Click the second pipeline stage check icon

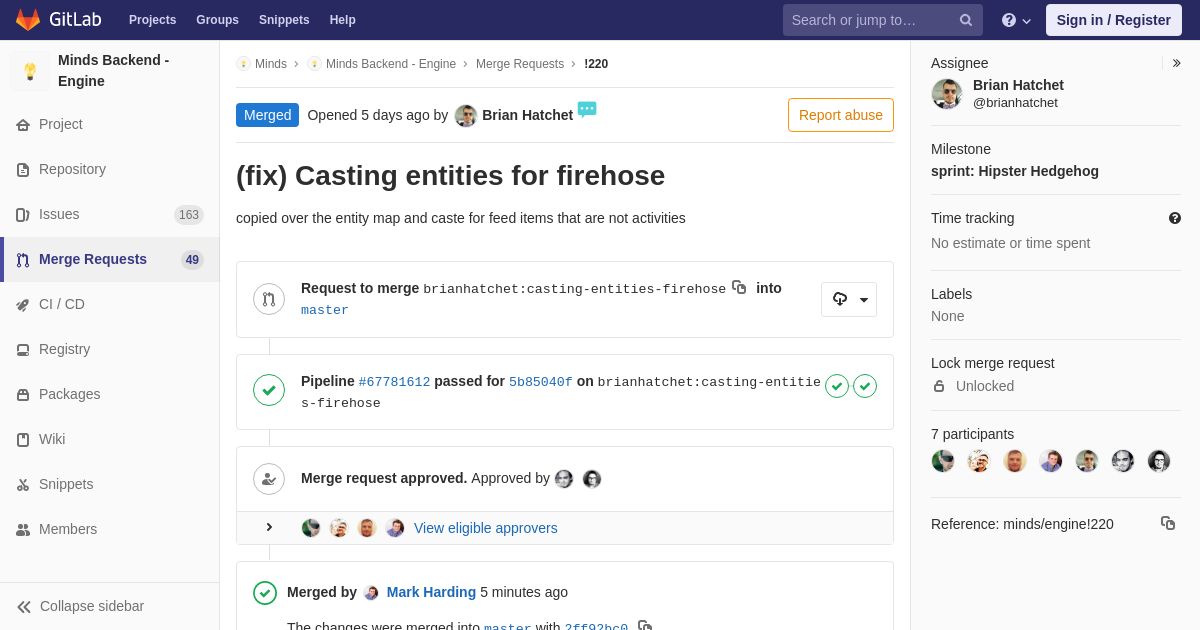pos(865,386)
